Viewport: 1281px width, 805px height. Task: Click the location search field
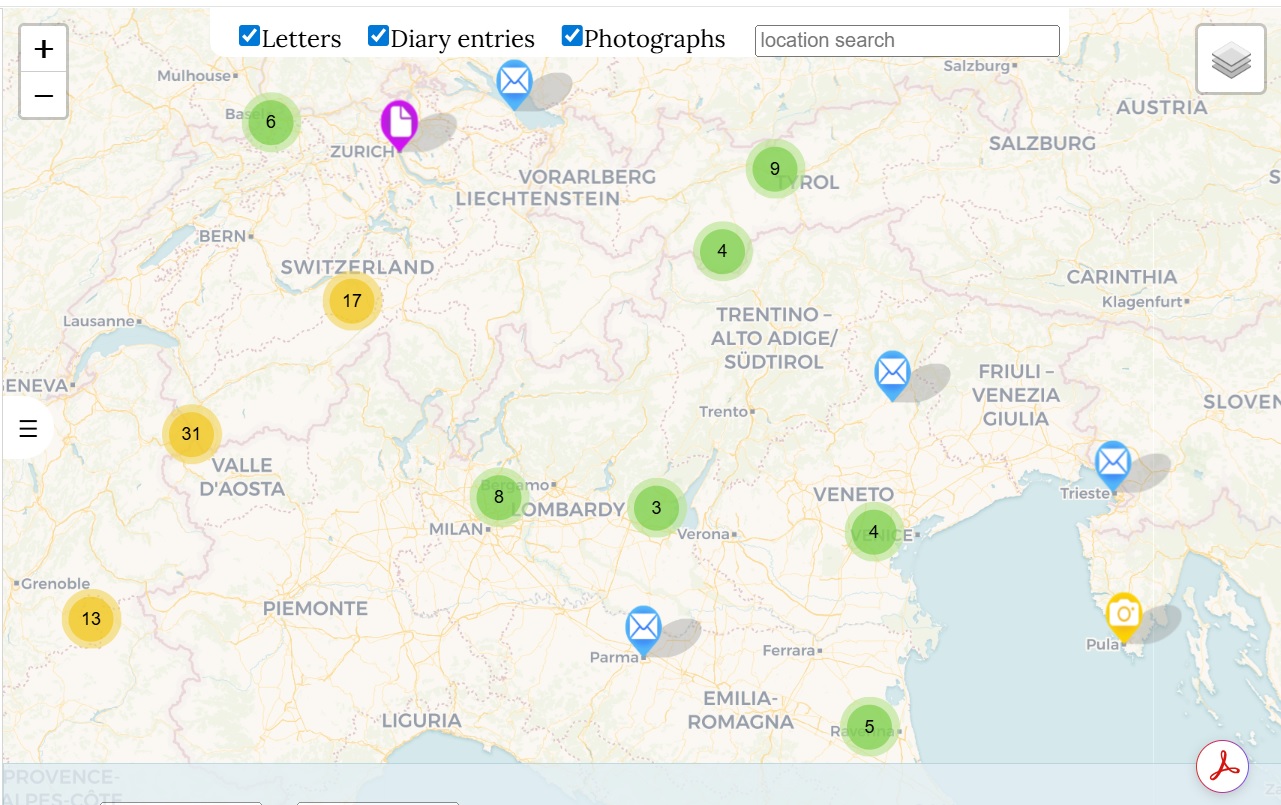906,41
